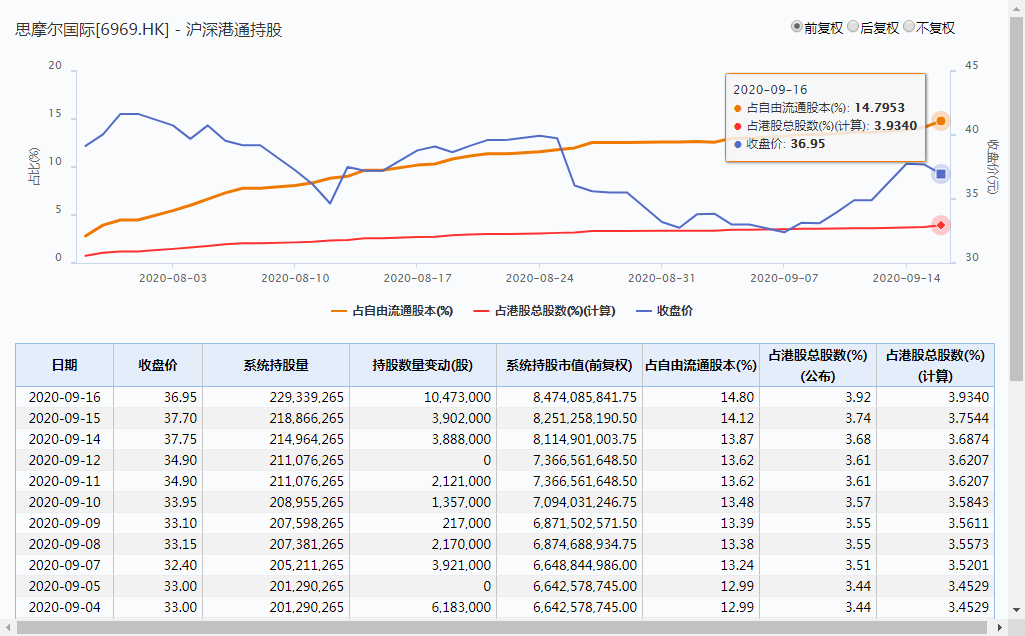Click the holdings value 229,339,265

306,397
